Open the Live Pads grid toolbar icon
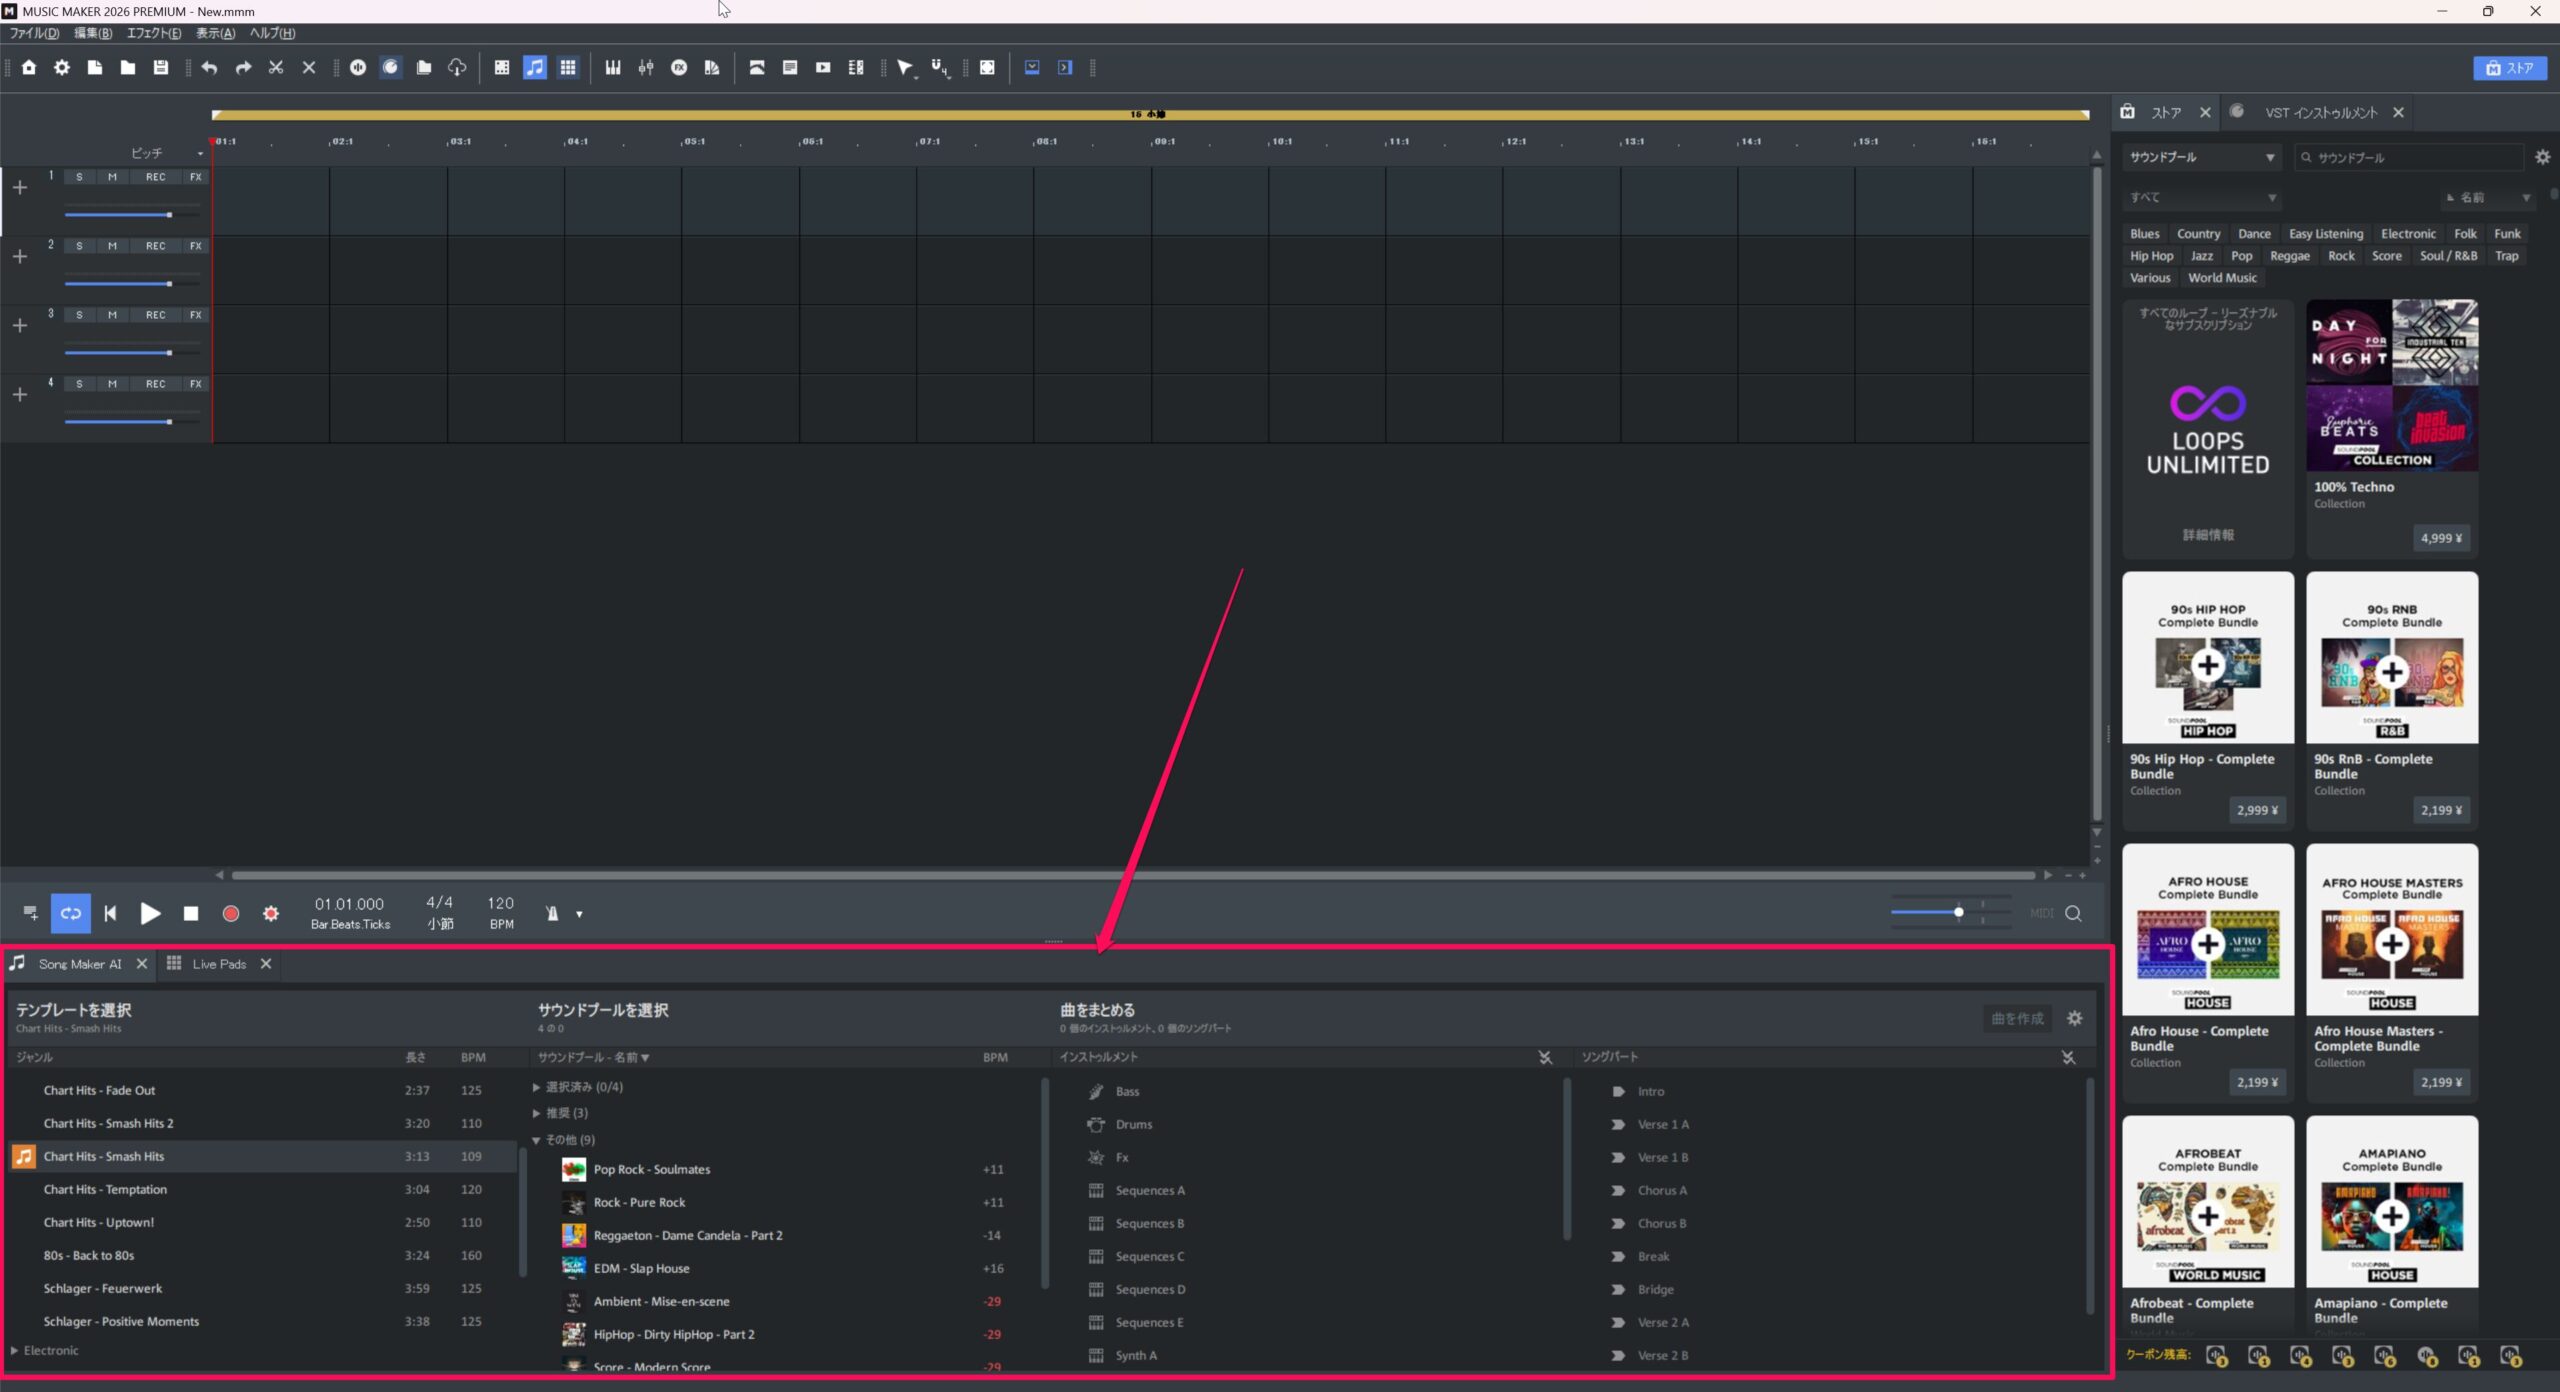 click(x=568, y=67)
